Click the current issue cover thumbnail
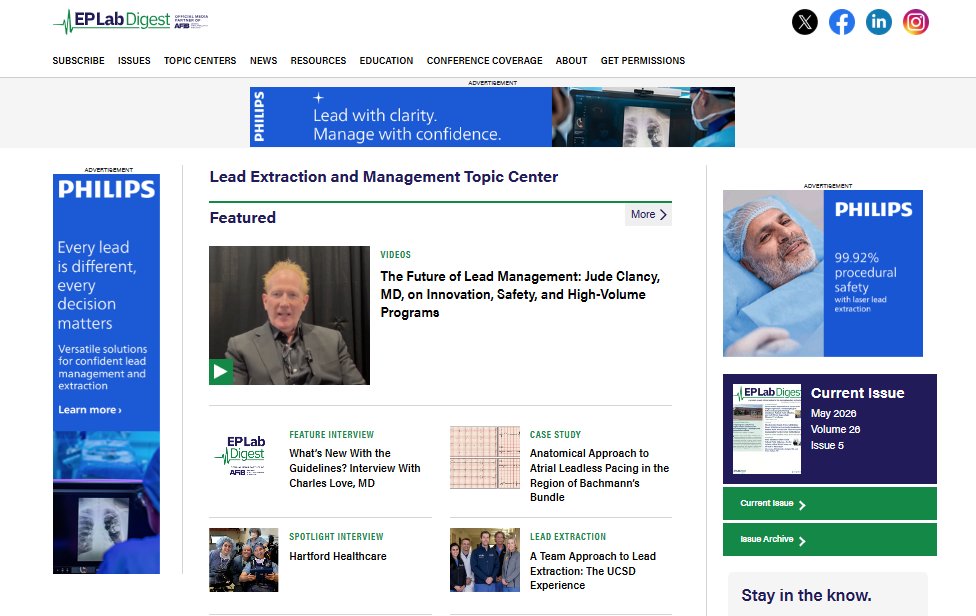This screenshot has height=616, width=976. (767, 429)
